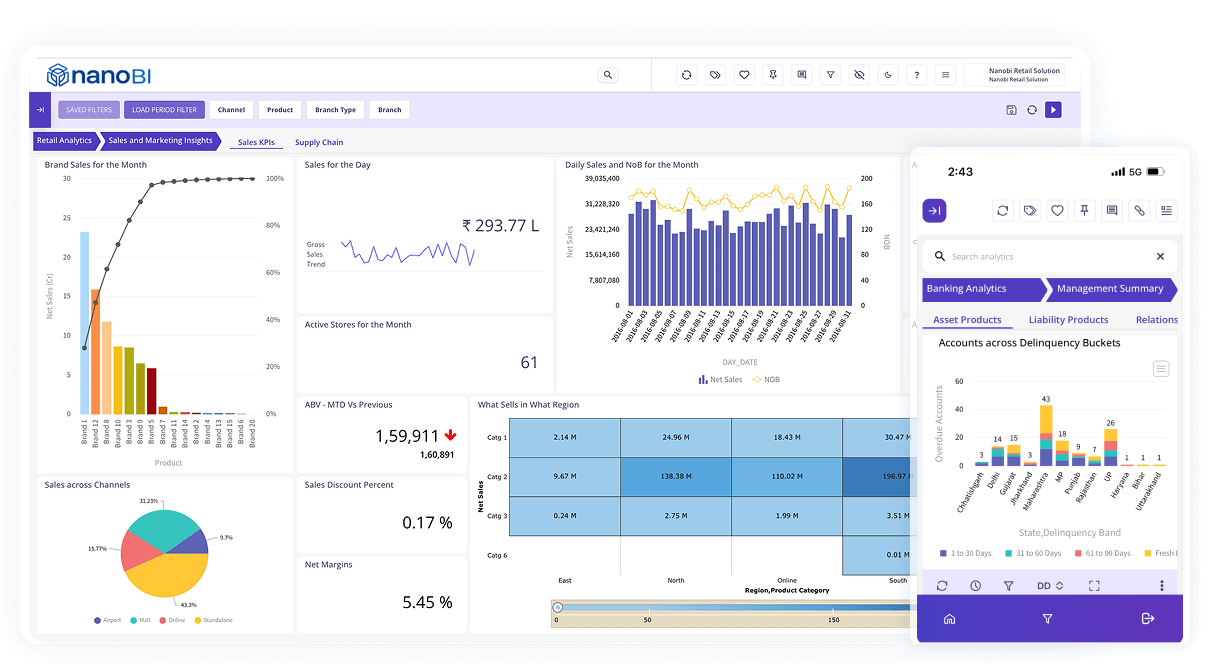Expand the DD drill-down selector in mobile view
The height and width of the screenshot is (664, 1210).
click(x=1049, y=585)
